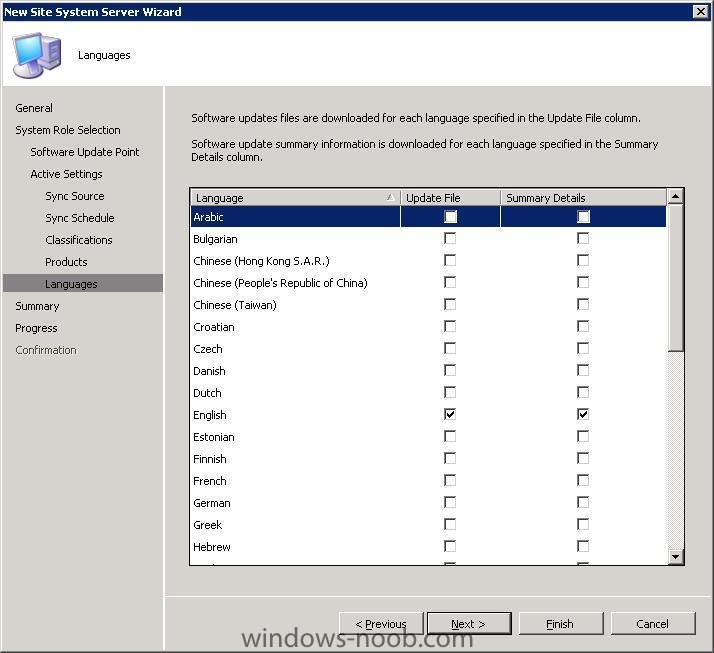Click the Update File column header
The height and width of the screenshot is (653, 714).
coord(450,198)
